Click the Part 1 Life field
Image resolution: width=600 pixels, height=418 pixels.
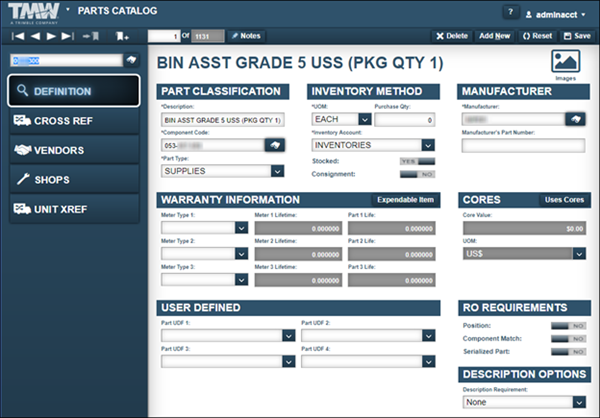(x=391, y=228)
